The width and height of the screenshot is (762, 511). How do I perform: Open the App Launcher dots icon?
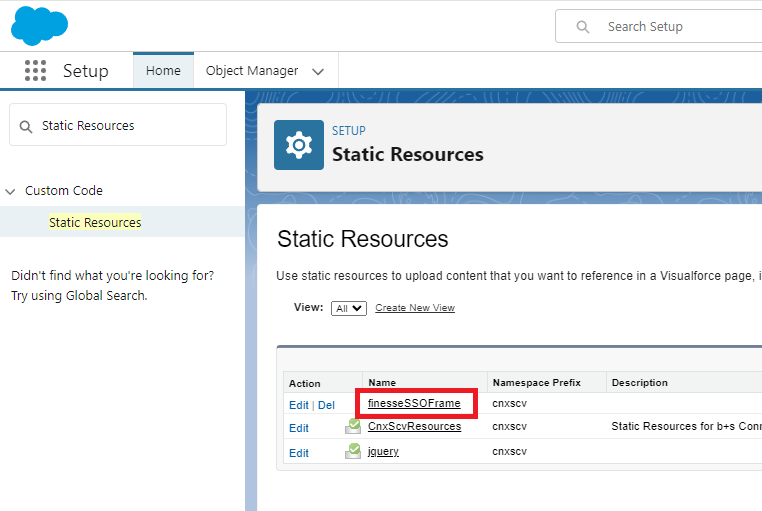pyautogui.click(x=35, y=71)
